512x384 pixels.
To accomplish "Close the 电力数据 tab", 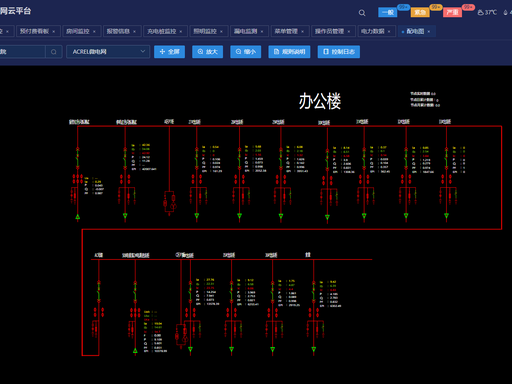I will (x=389, y=32).
